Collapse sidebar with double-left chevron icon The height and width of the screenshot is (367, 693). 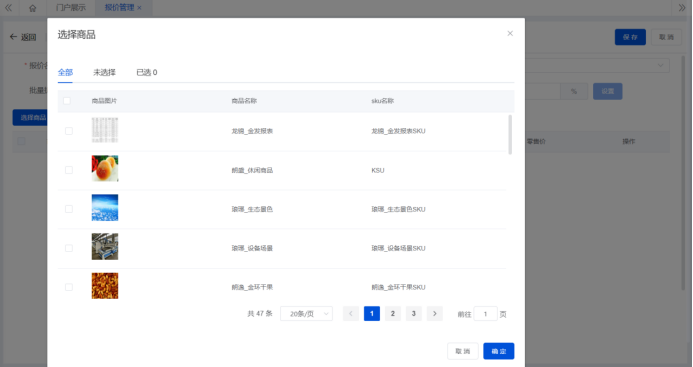(x=8, y=8)
